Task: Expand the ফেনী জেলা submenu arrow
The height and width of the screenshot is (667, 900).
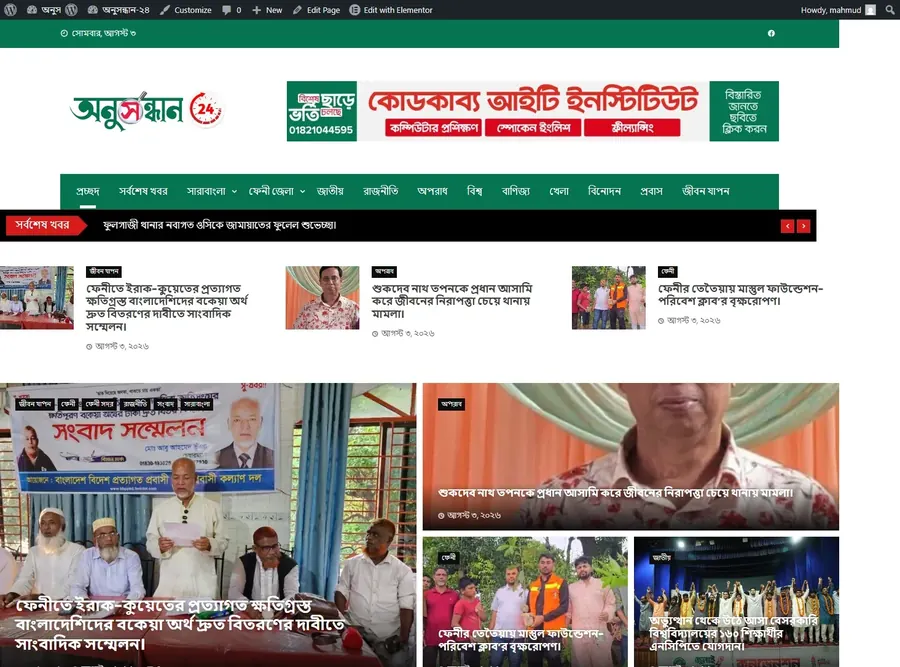Action: coord(302,192)
